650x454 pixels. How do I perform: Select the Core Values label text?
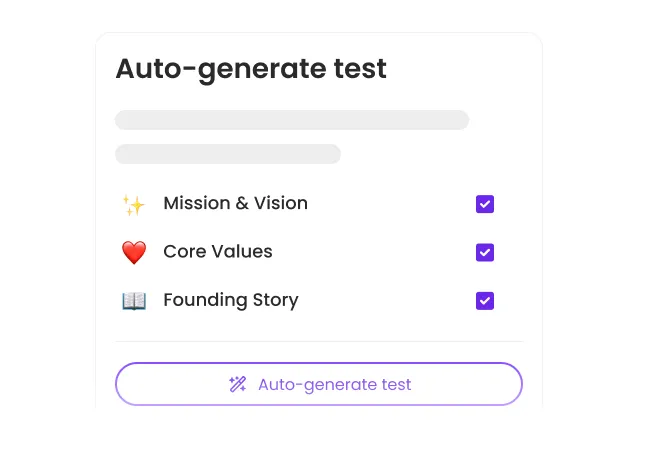(x=217, y=252)
